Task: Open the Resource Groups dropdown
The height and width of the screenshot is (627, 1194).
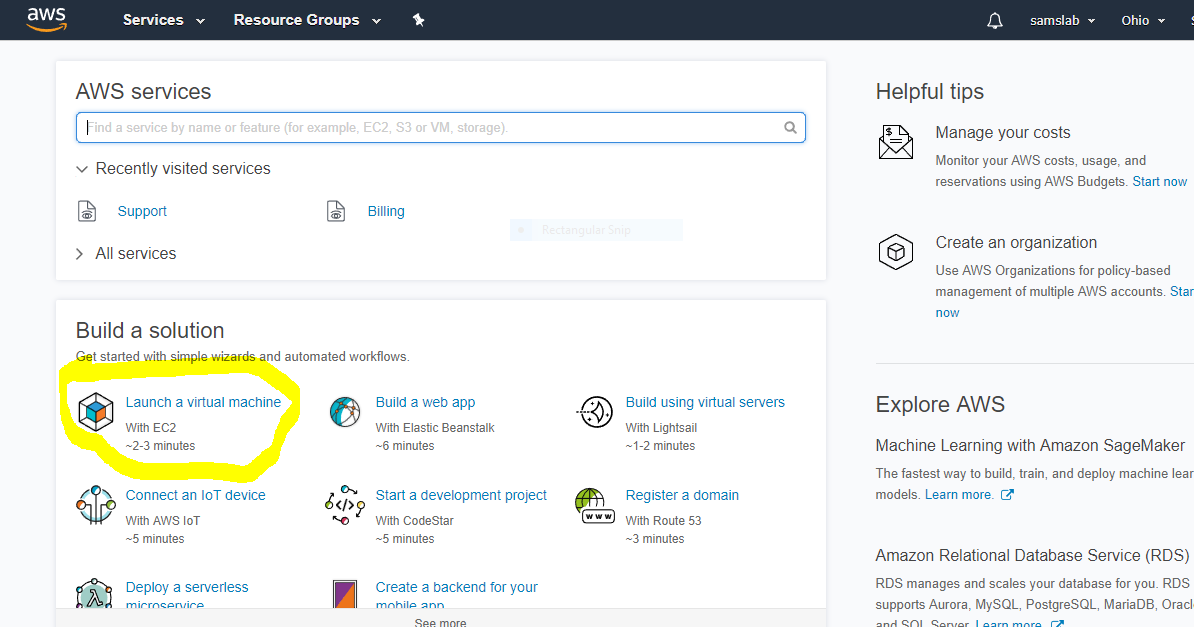Action: click(x=307, y=20)
